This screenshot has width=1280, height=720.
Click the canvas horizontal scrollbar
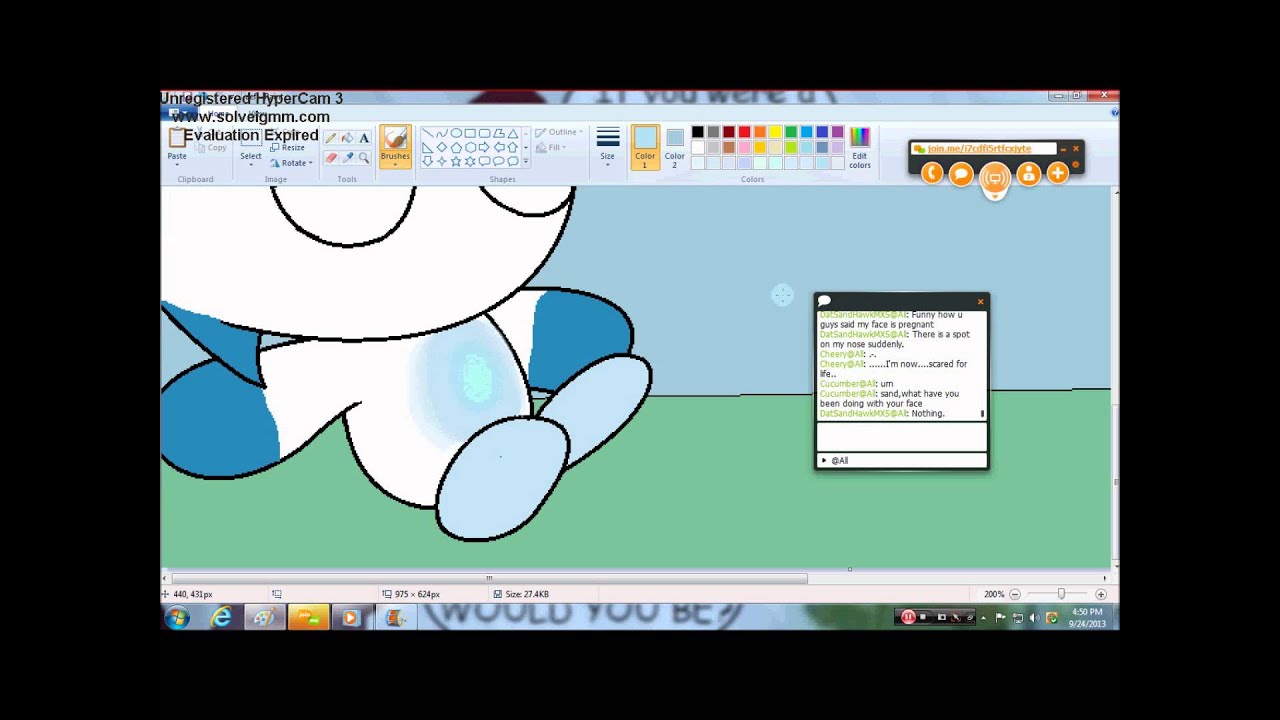pyautogui.click(x=489, y=578)
